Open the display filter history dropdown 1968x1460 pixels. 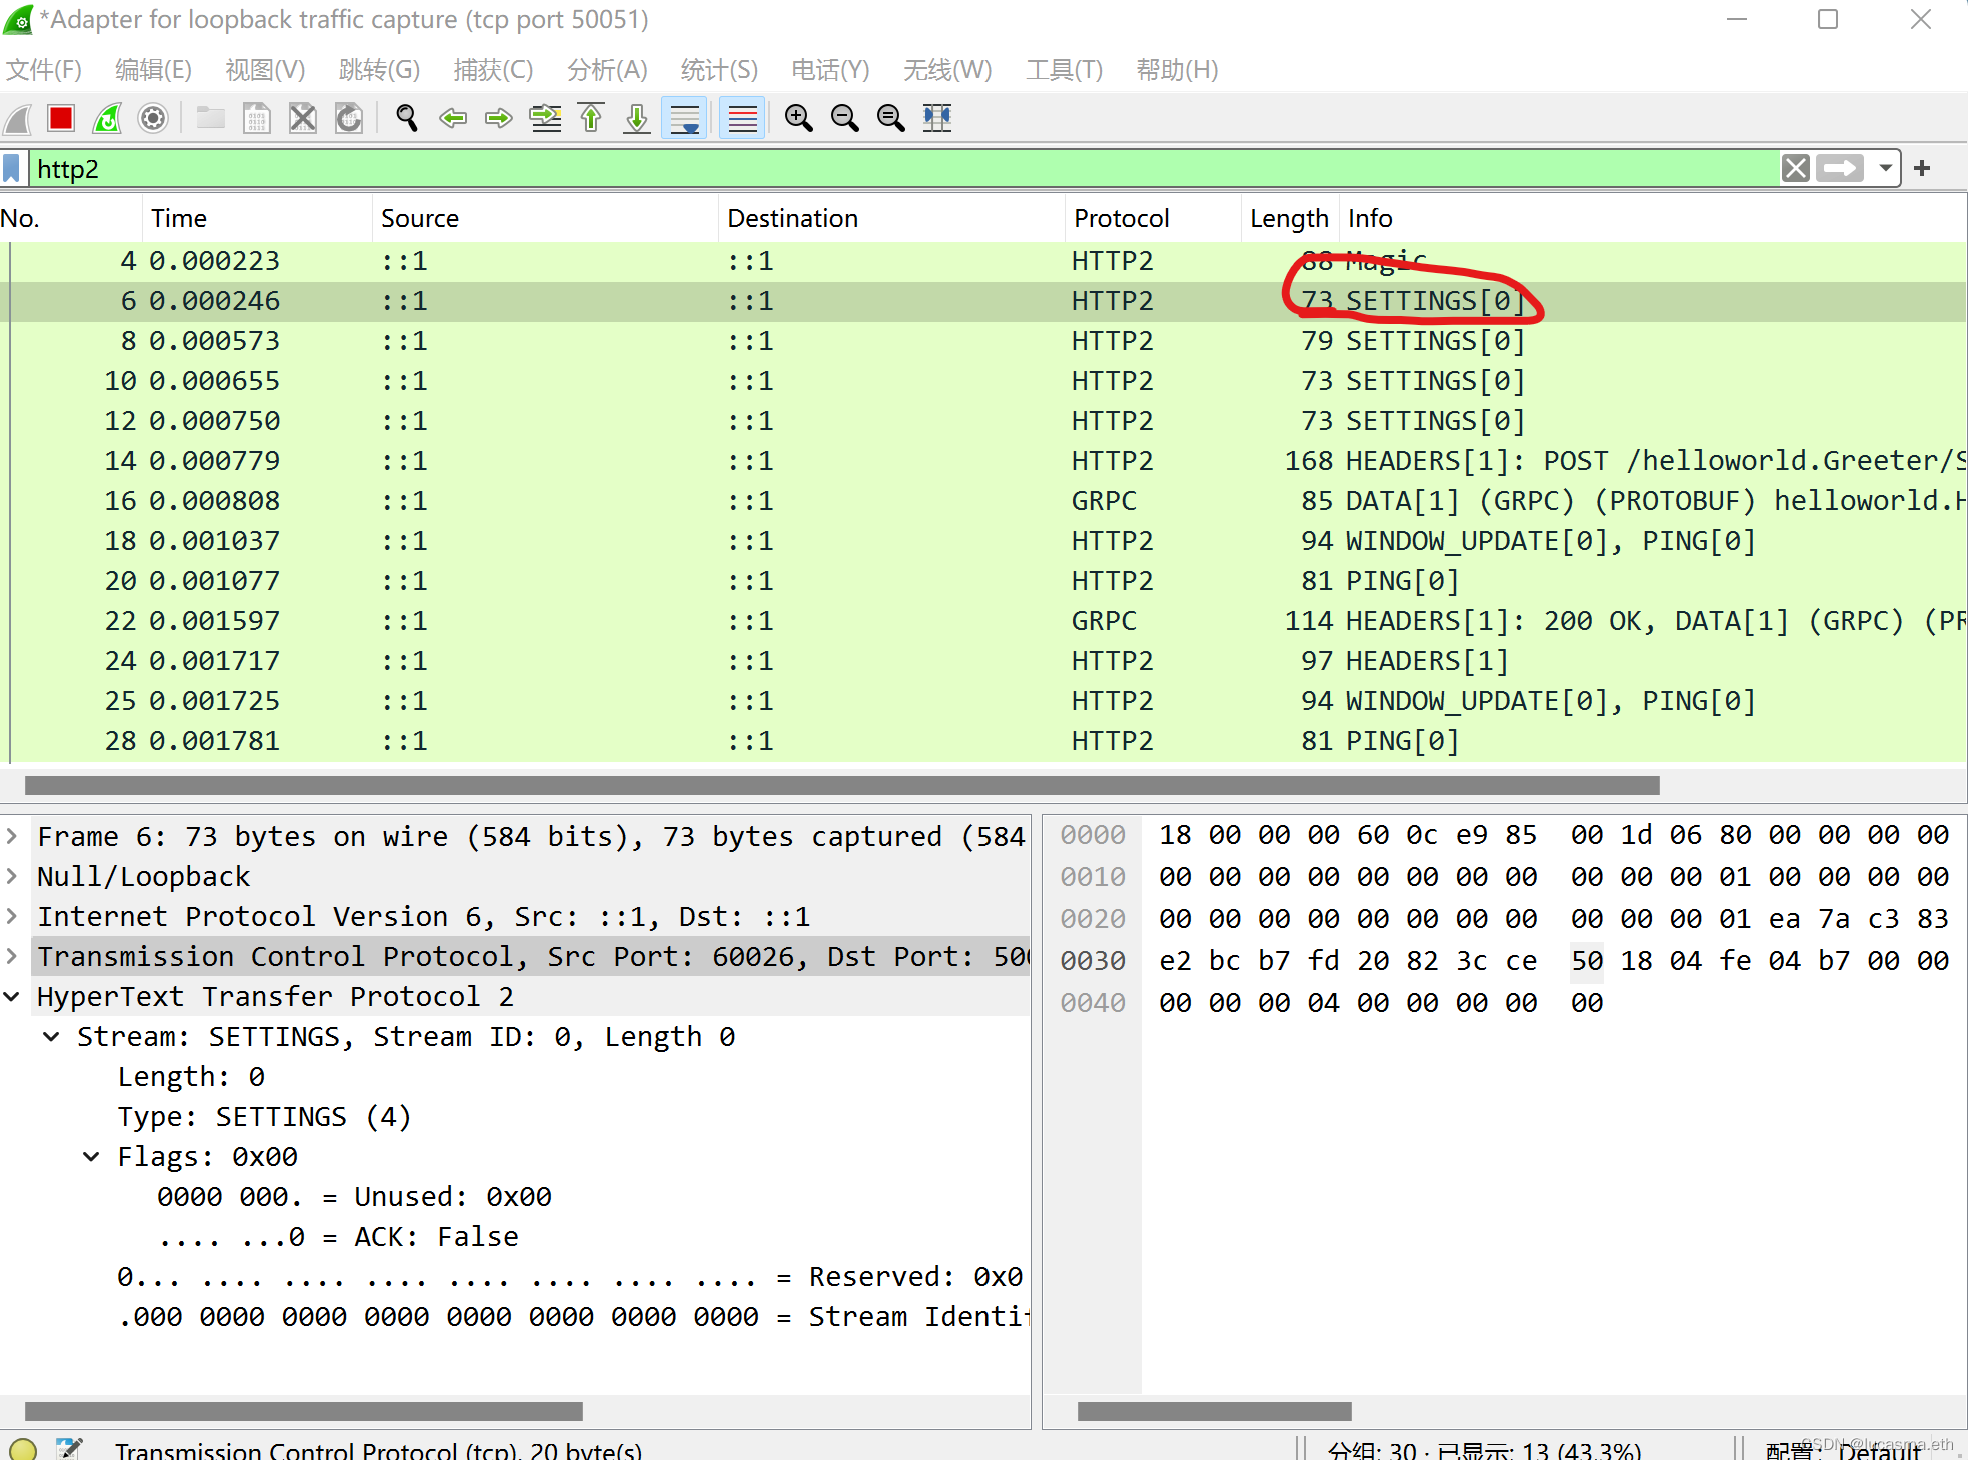click(1885, 168)
